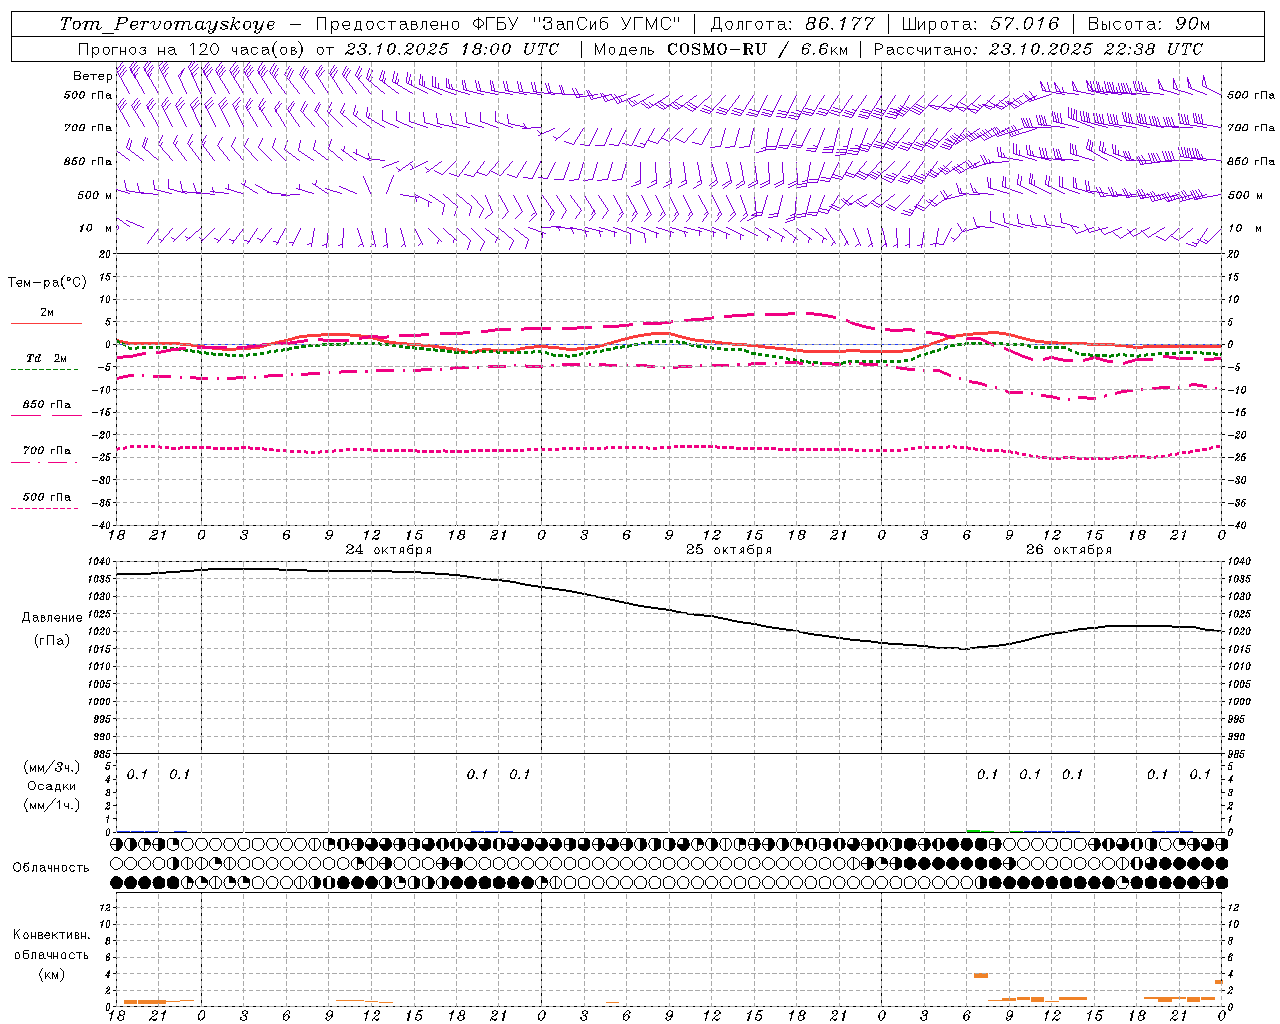Click the Конвективн. label

(51, 935)
